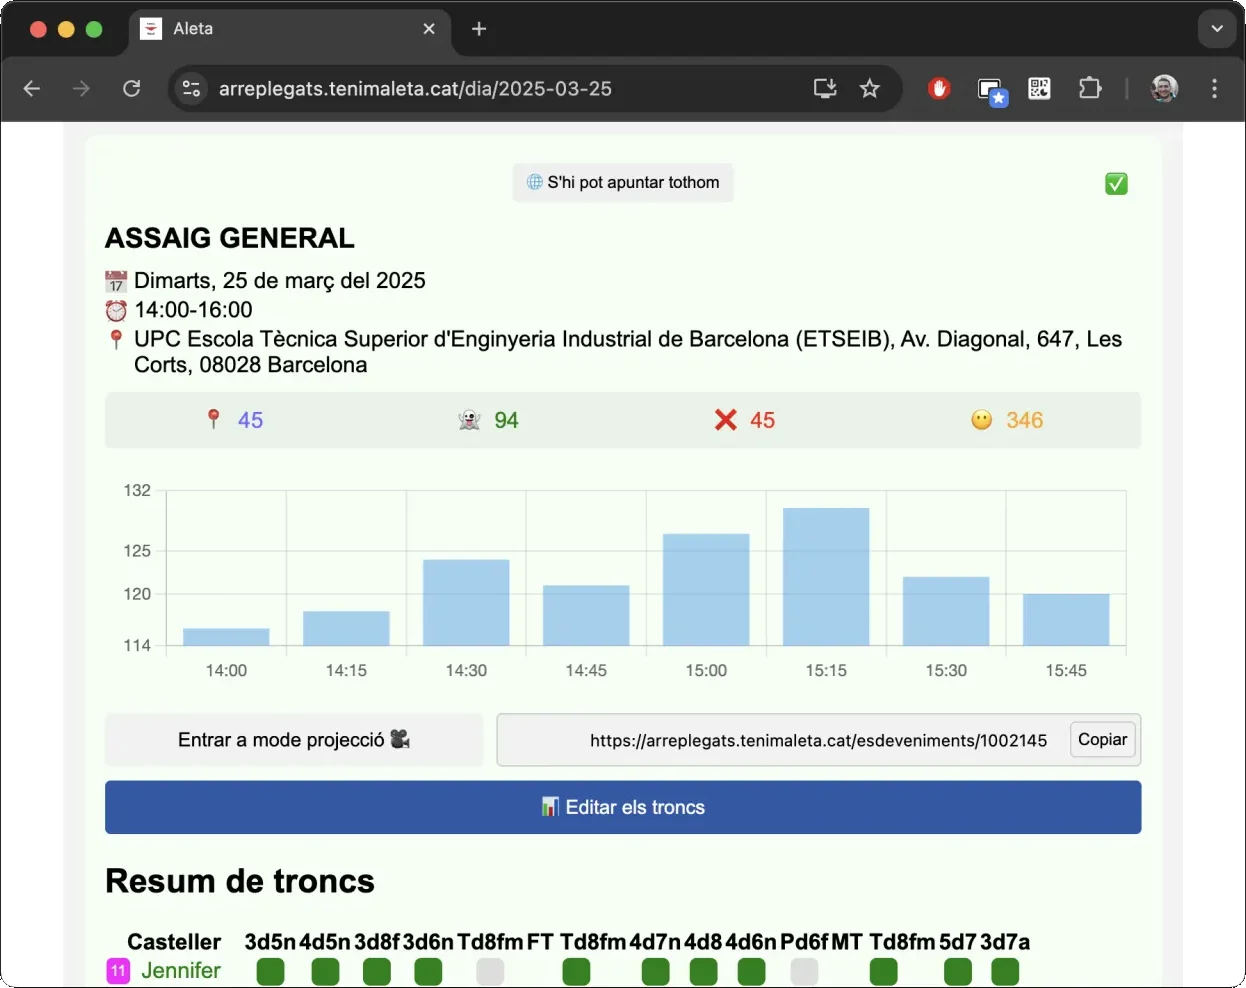Click the 3d8f column header
The image size is (1246, 988).
pyautogui.click(x=377, y=942)
